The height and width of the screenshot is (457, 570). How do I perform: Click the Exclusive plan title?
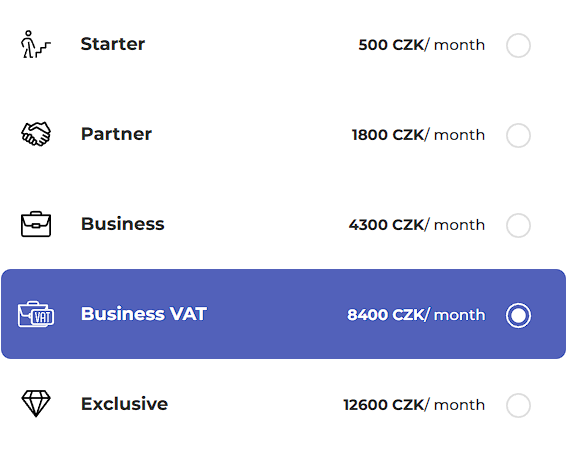click(x=124, y=404)
